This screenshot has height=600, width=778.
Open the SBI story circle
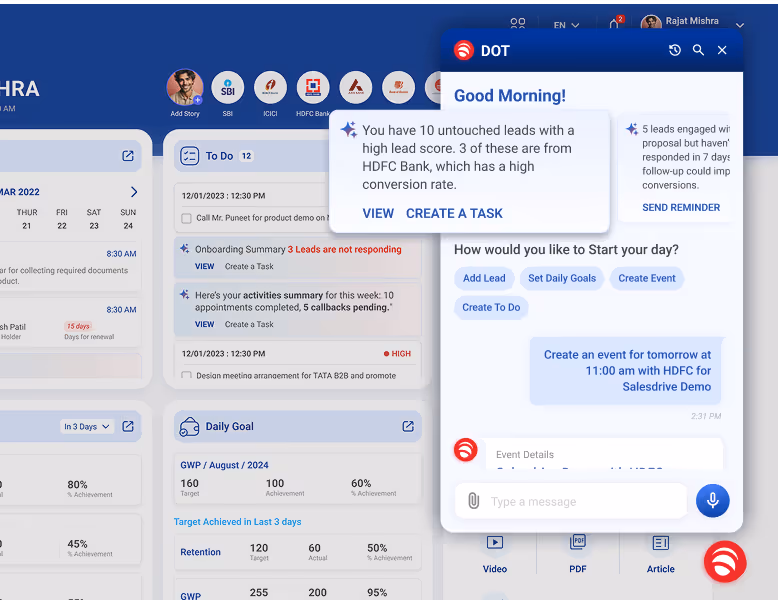point(228,87)
